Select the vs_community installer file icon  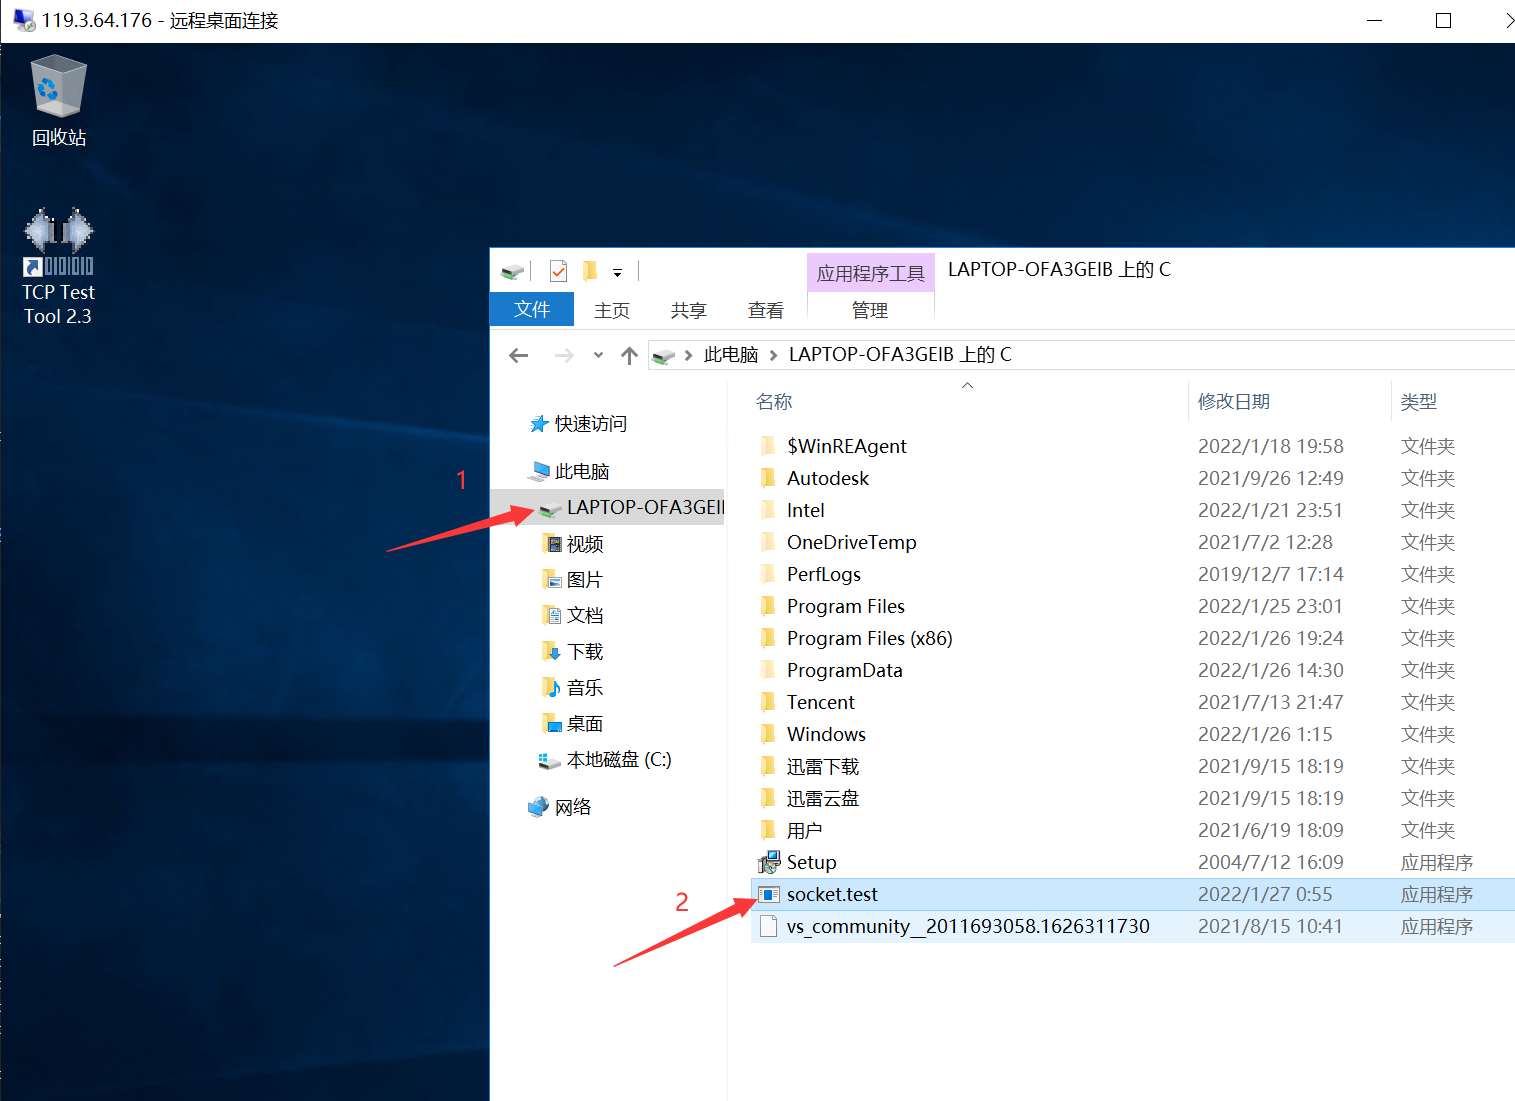click(768, 926)
